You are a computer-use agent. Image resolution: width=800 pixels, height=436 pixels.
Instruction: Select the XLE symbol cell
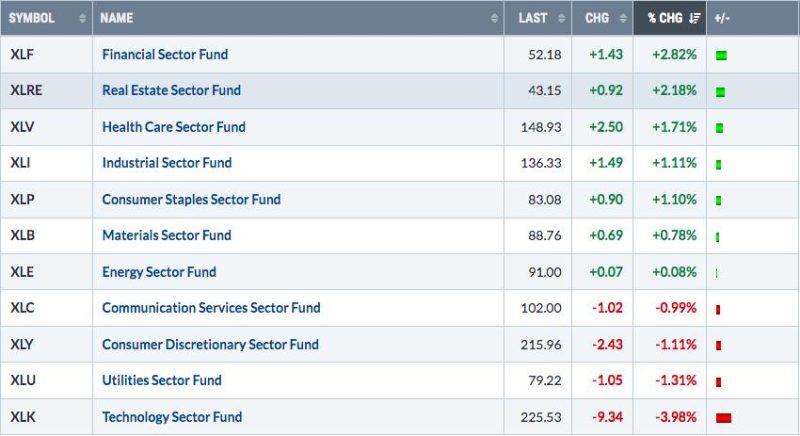(23, 272)
